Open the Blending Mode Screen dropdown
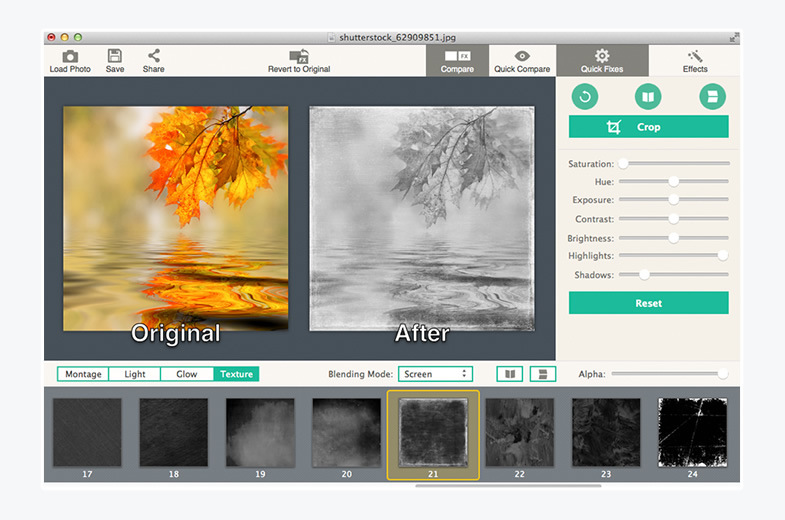Screen dimensions: 785x520 pos(435,374)
